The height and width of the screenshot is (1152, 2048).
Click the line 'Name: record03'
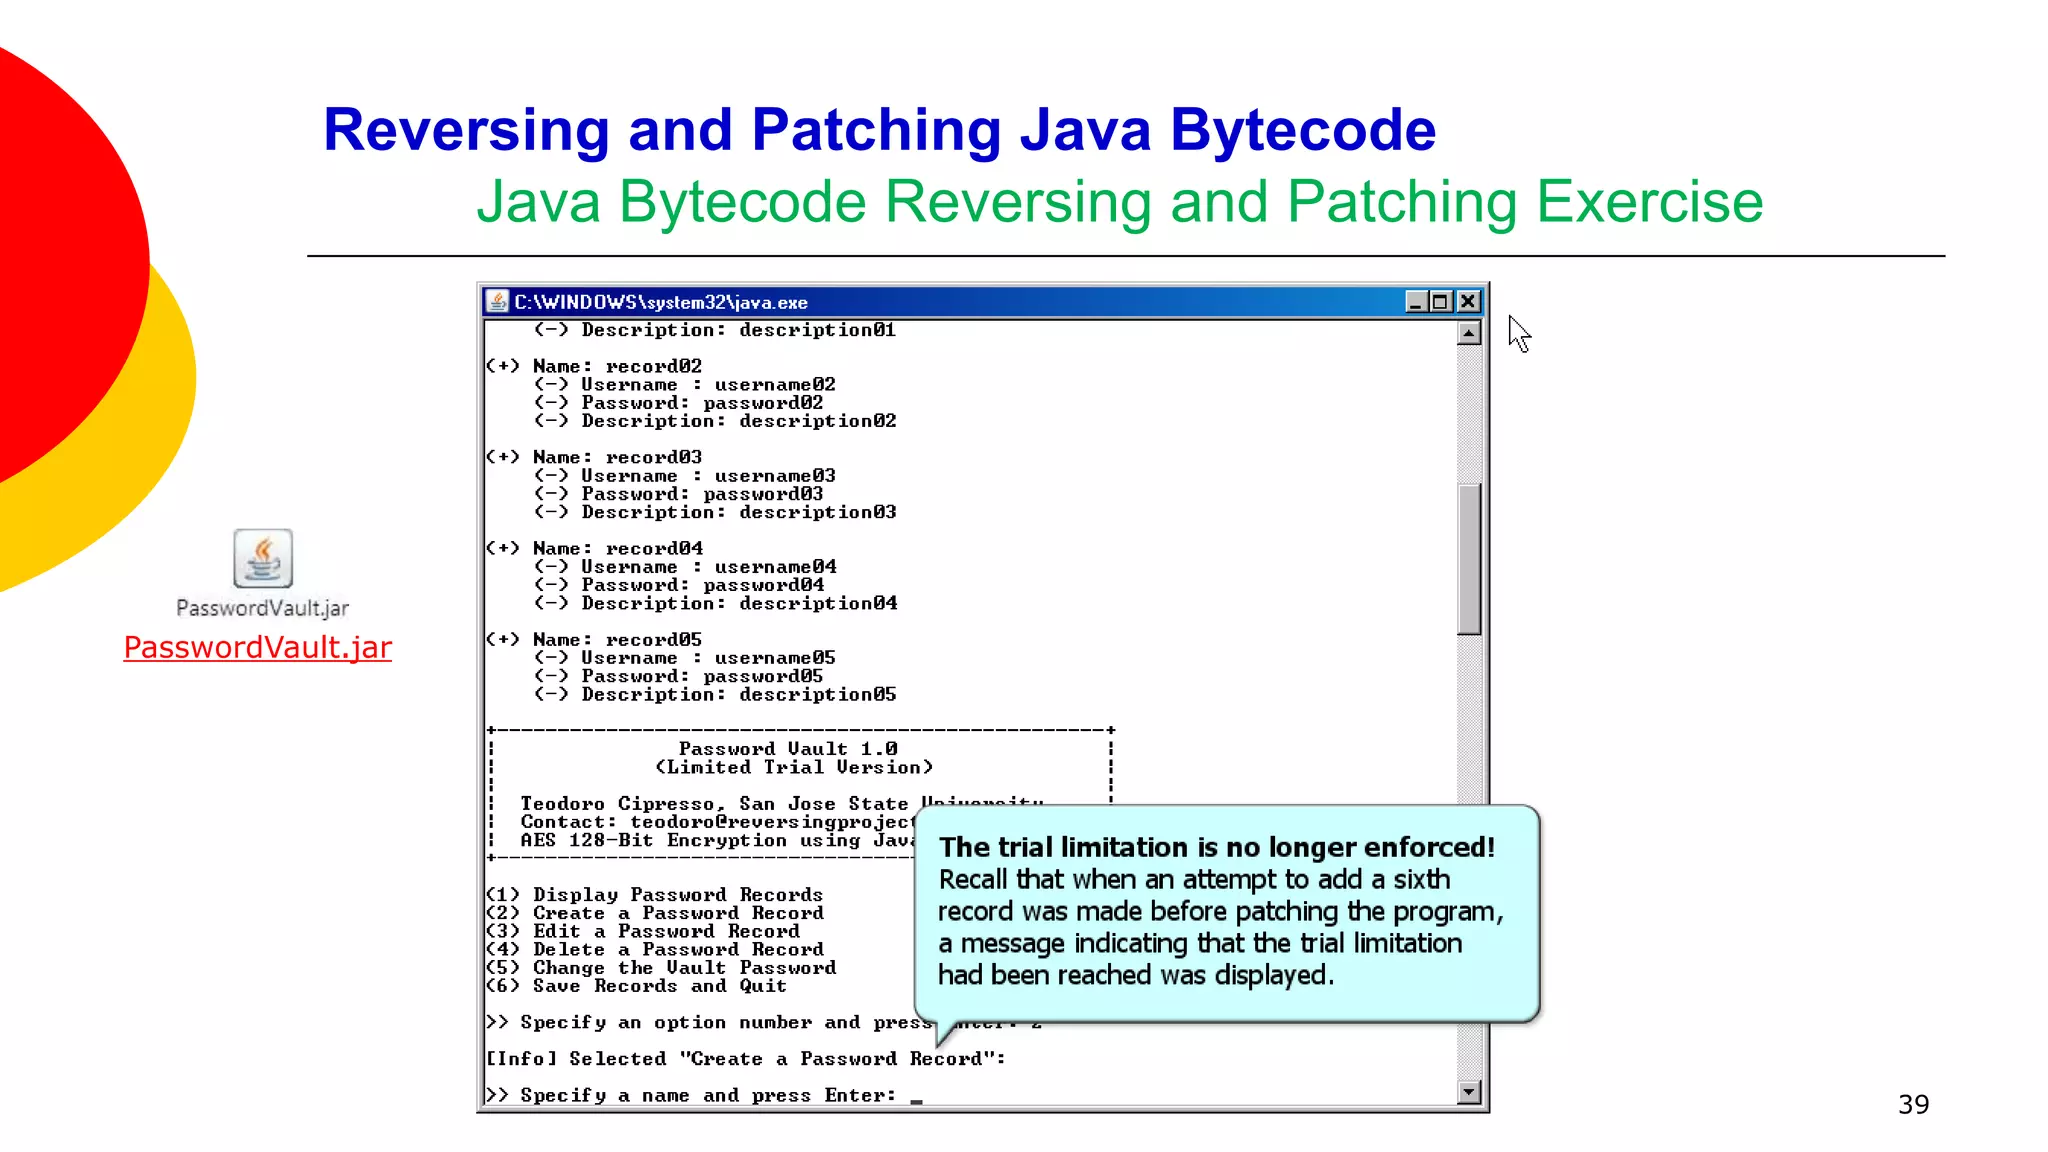point(594,457)
